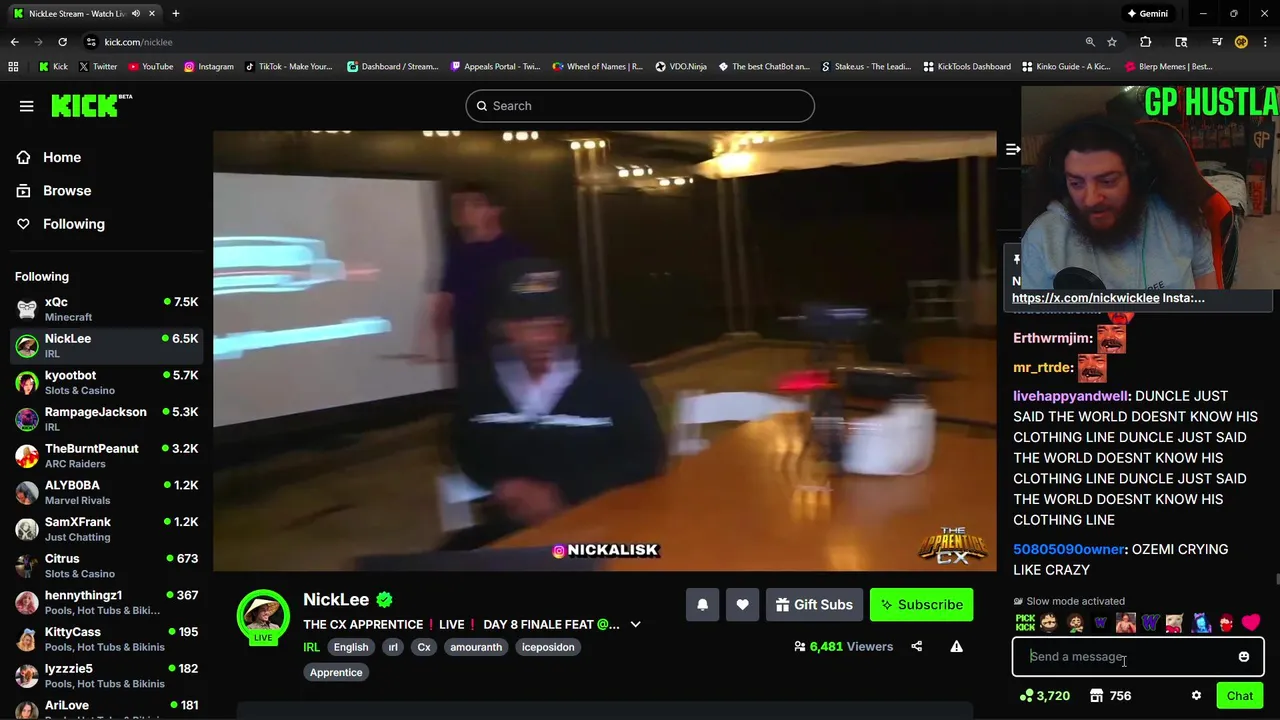
Task: Click the 50805090owner username in chat
Action: (1069, 549)
